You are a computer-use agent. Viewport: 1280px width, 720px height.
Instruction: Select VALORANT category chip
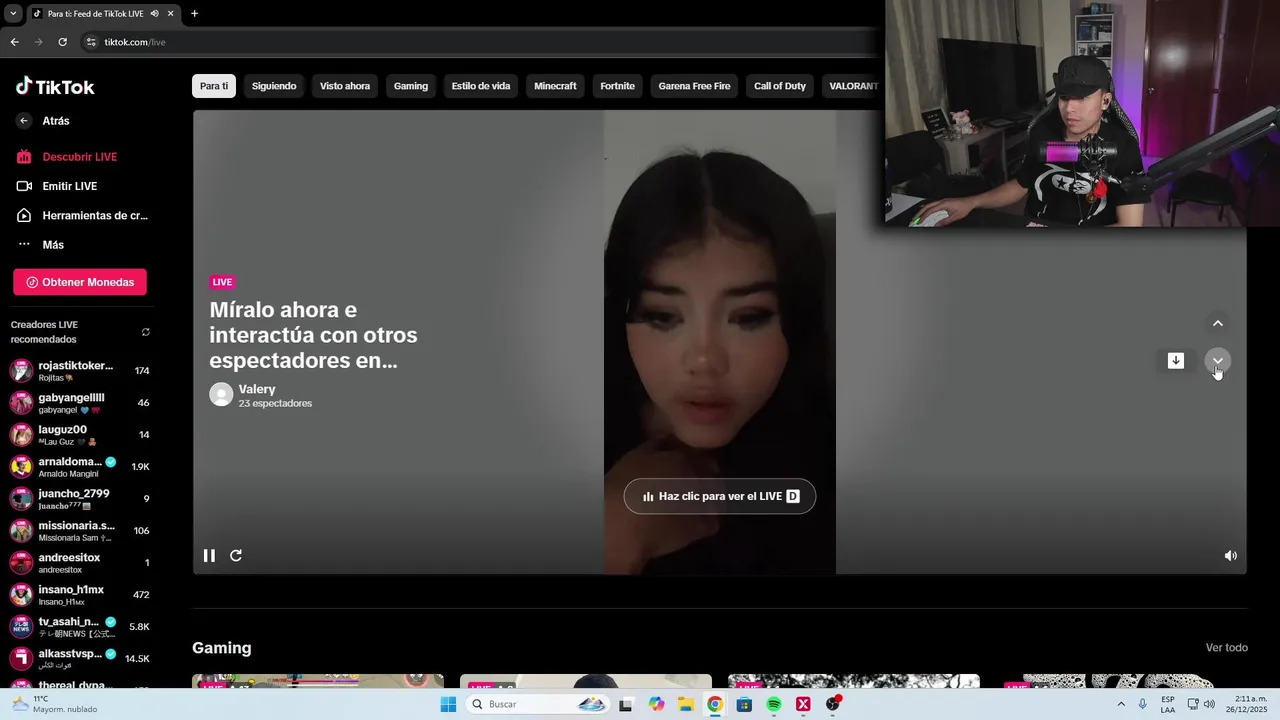click(853, 86)
